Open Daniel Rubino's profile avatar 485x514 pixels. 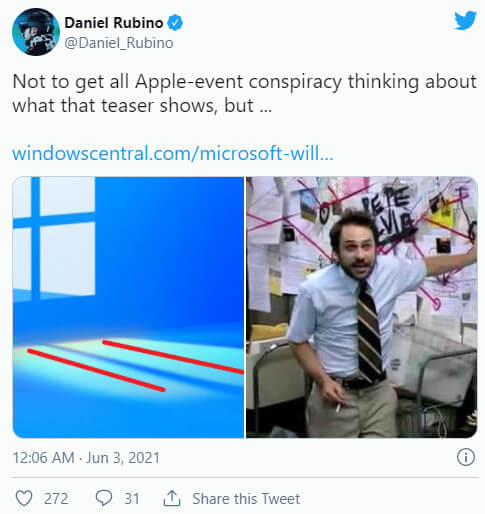(36, 32)
